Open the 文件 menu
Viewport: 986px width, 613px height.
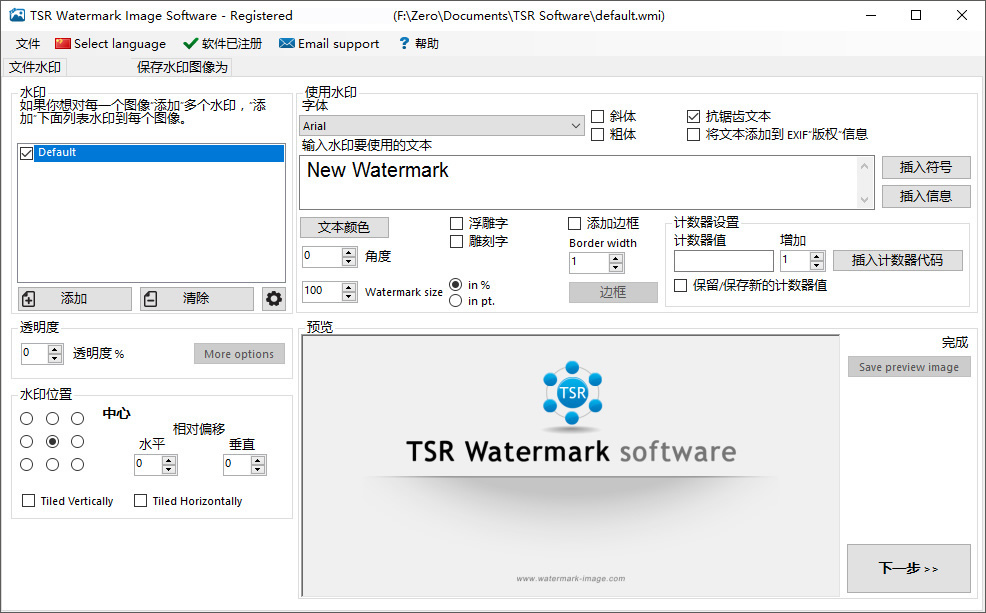(27, 43)
